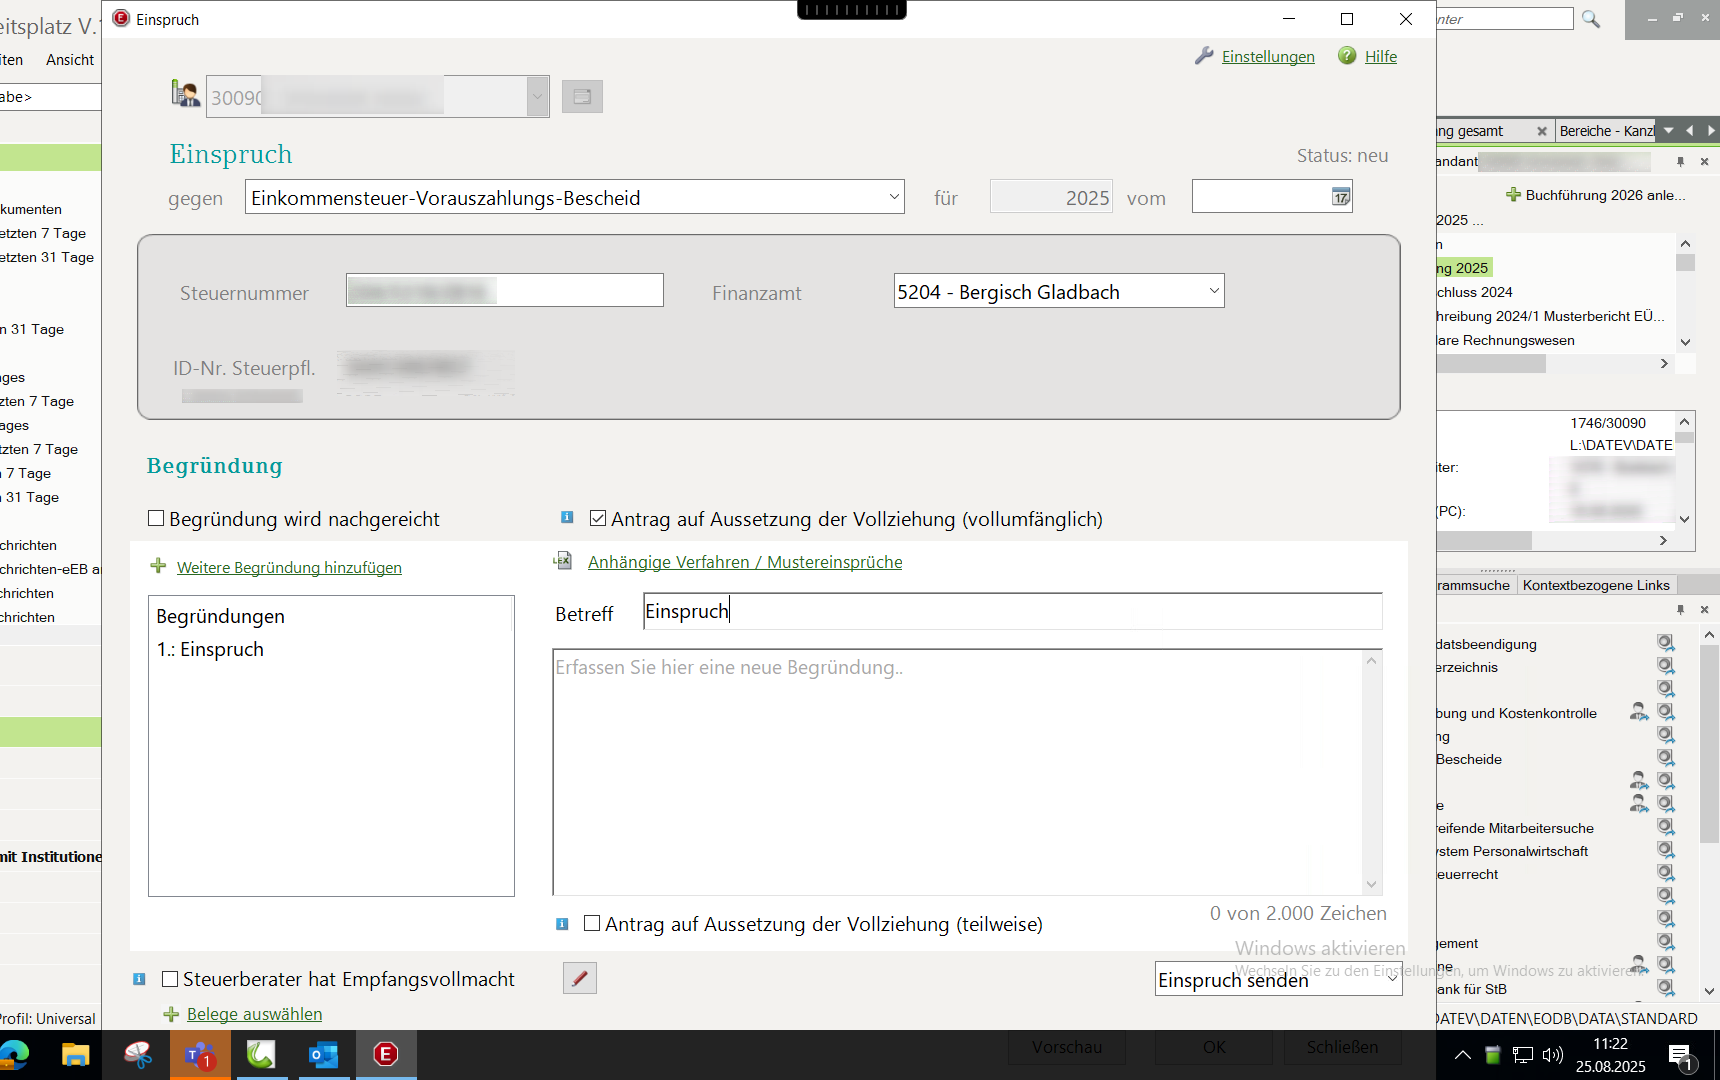This screenshot has height=1080, width=1720.
Task: Click the info icon beside Steuerberater Empfangsvollmacht
Action: pyautogui.click(x=139, y=979)
